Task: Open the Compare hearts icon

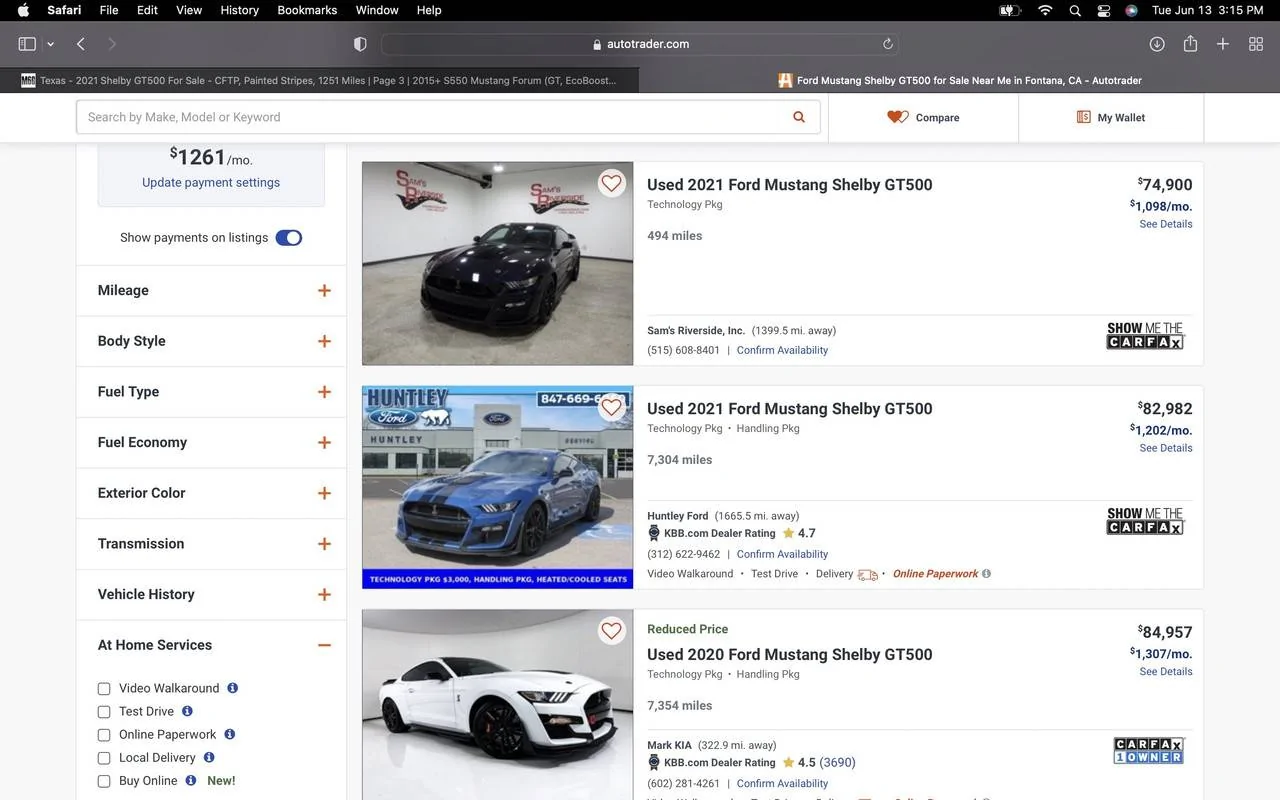Action: [x=898, y=117]
